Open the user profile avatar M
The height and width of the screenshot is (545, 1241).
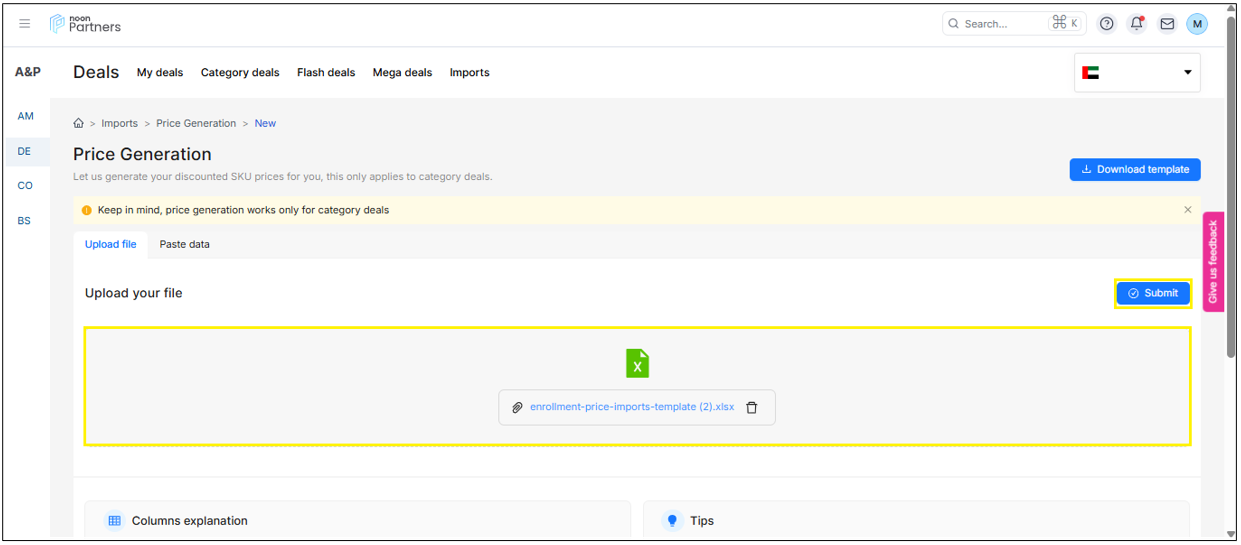pyautogui.click(x=1197, y=24)
